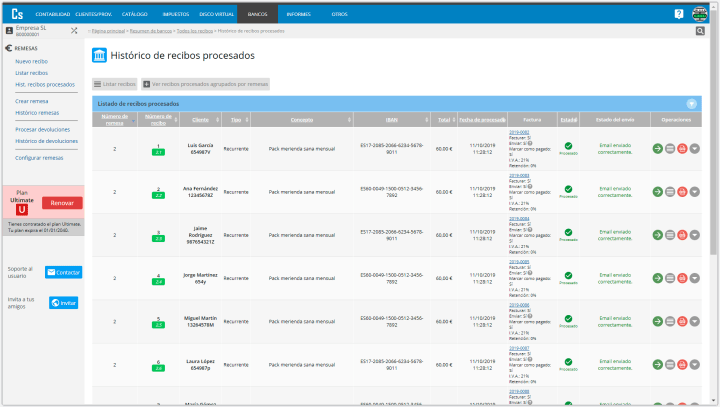The height and width of the screenshot is (407, 720).
Task: Sort by the Número de remesa column
Action: (115, 119)
